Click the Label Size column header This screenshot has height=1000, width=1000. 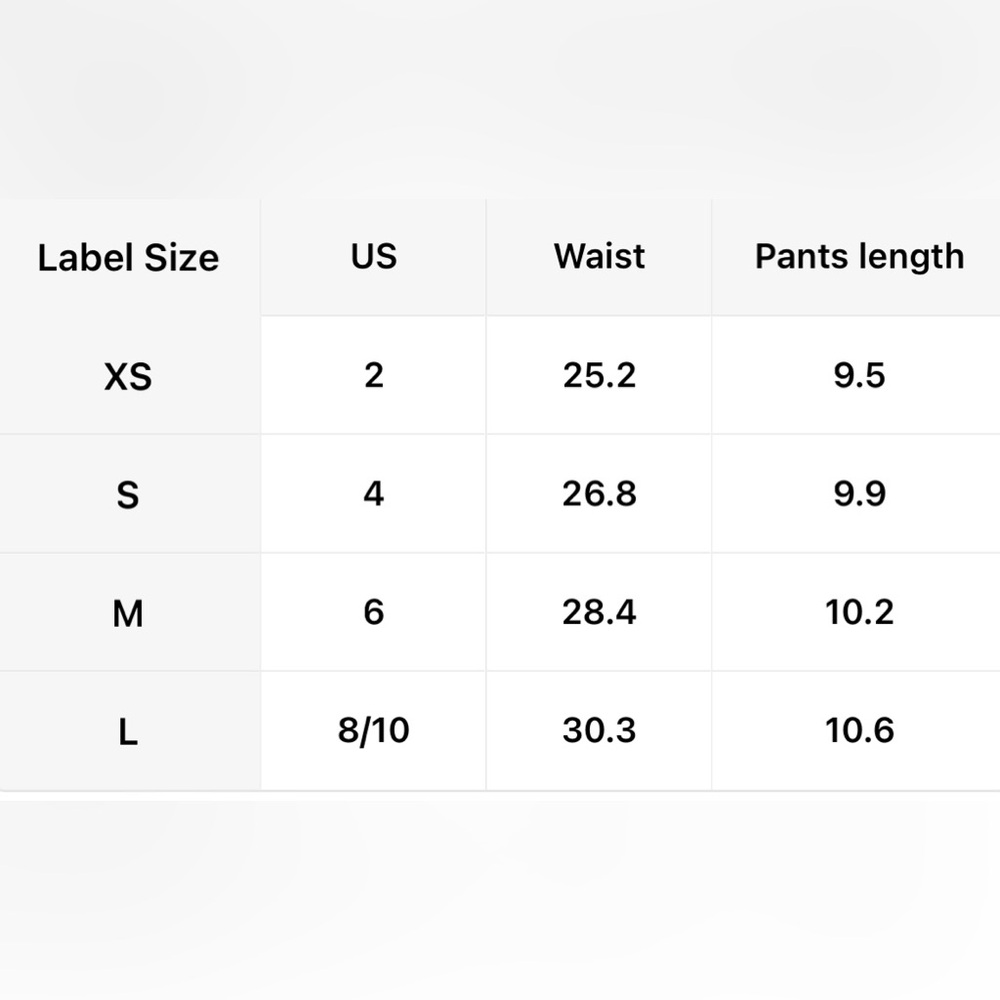128,258
